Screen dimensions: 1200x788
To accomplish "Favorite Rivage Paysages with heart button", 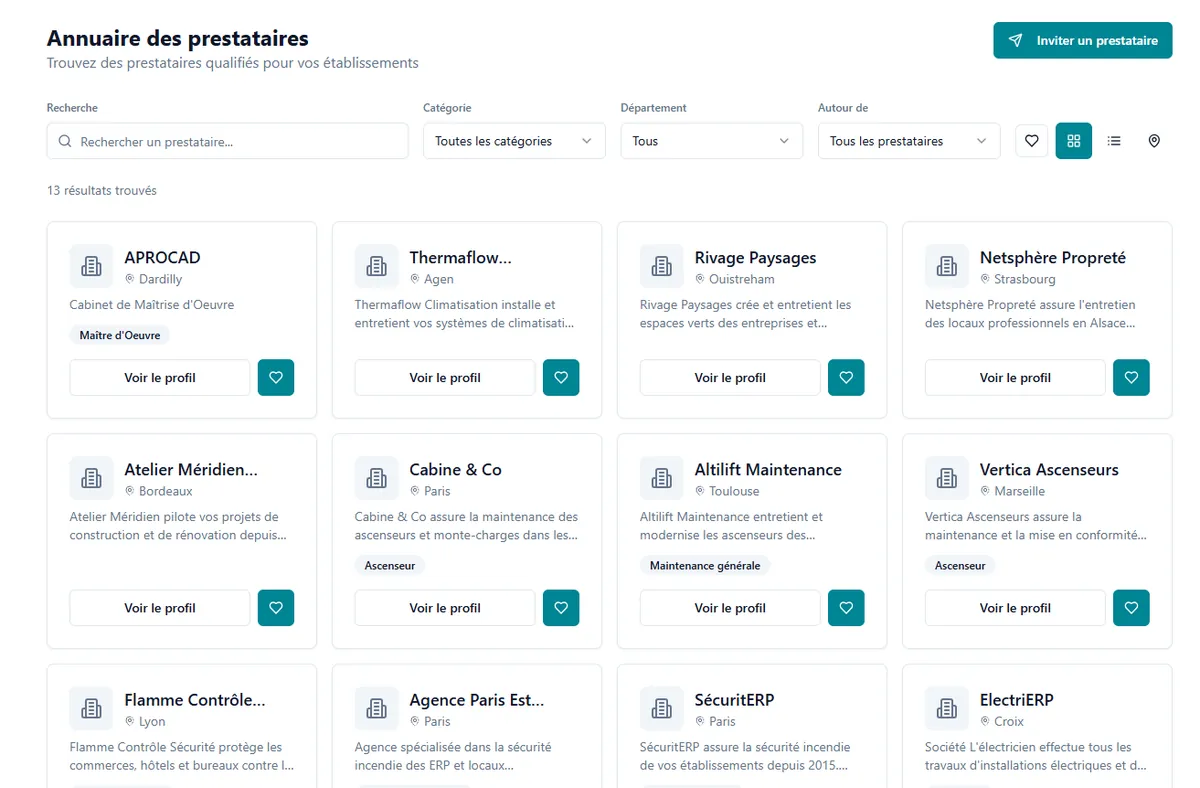I will click(846, 378).
